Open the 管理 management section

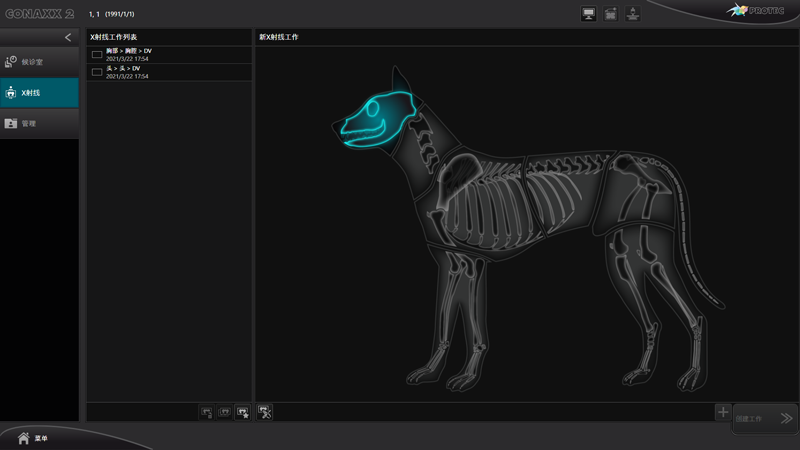coord(39,123)
